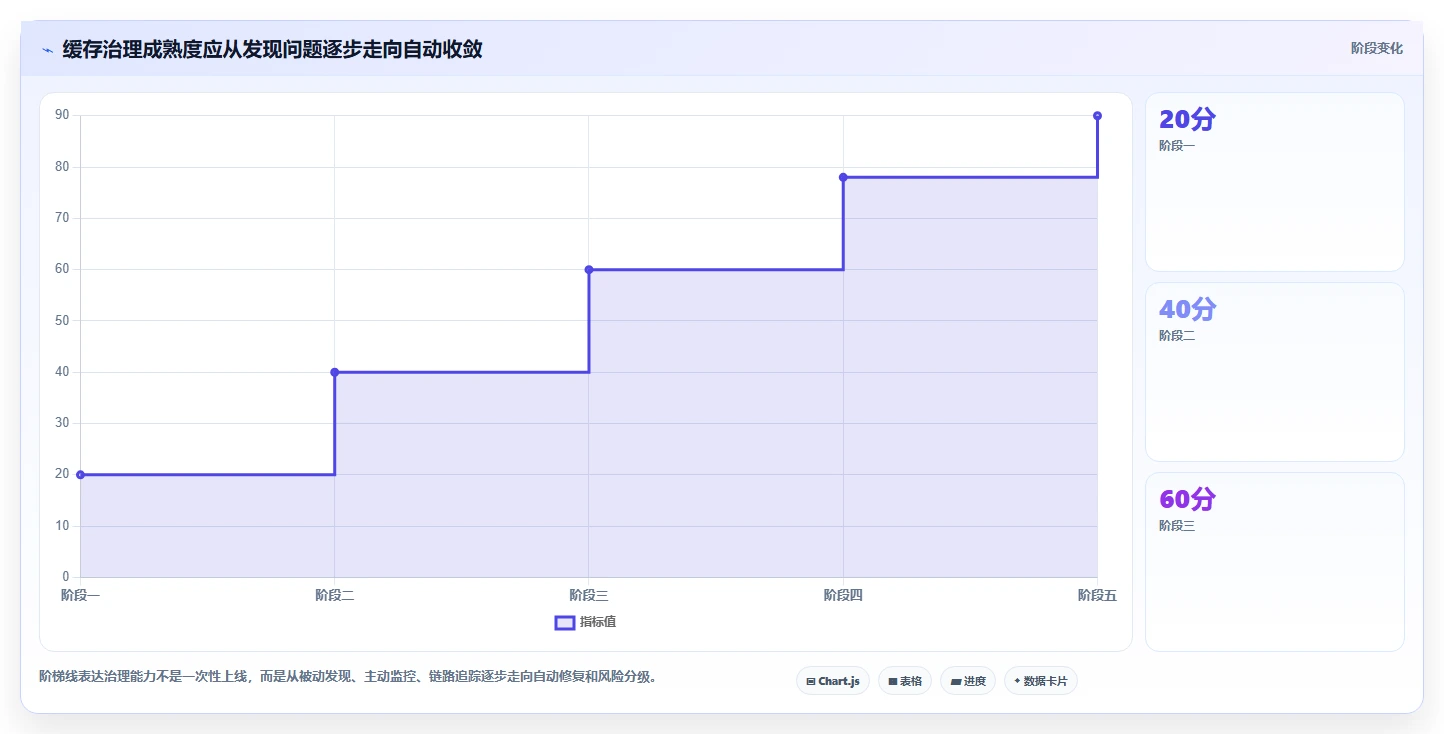Click the 阶段三 data point at 60

click(x=589, y=270)
